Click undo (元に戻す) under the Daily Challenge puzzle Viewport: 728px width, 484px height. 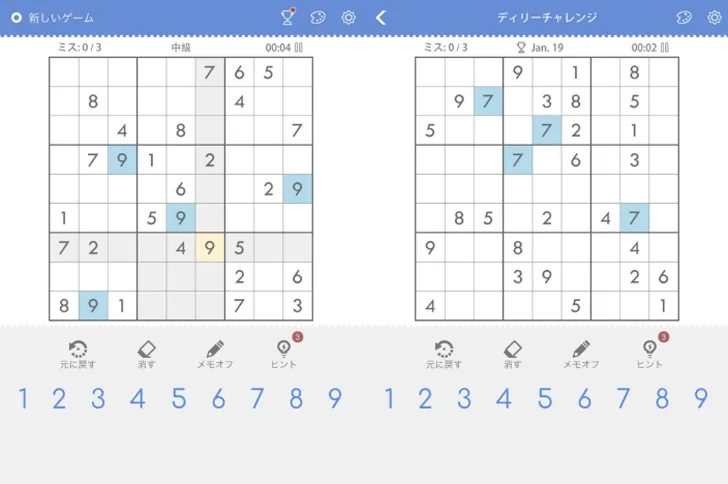tap(444, 352)
